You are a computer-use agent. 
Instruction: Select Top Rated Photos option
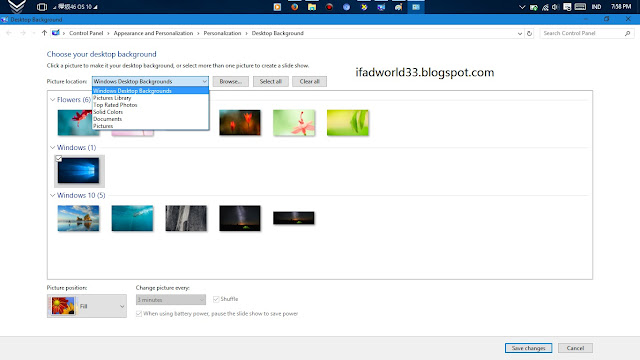[150, 105]
